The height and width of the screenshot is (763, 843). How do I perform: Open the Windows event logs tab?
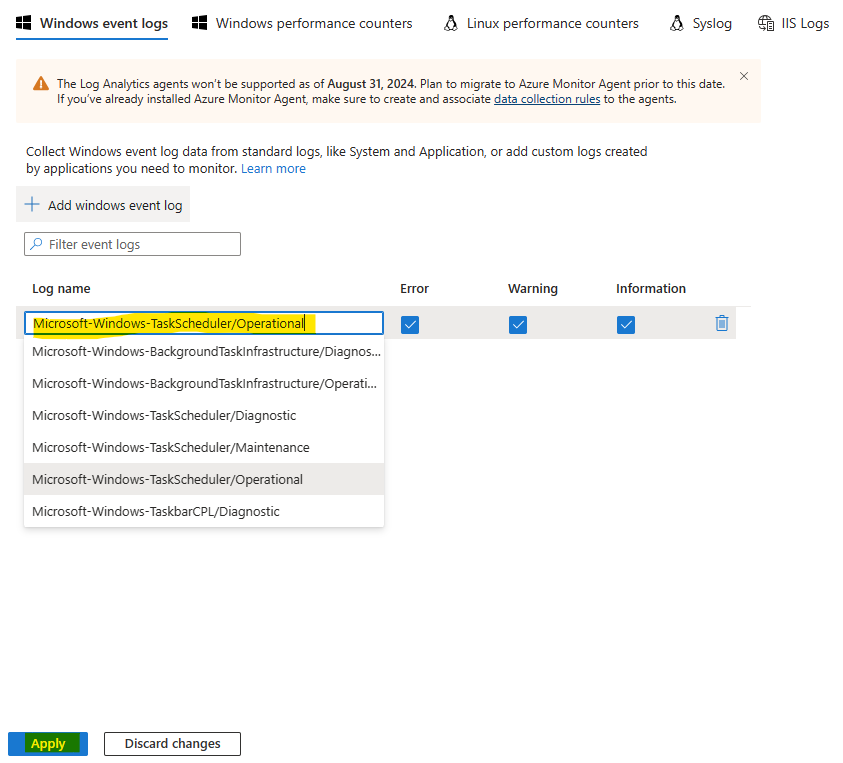[92, 24]
